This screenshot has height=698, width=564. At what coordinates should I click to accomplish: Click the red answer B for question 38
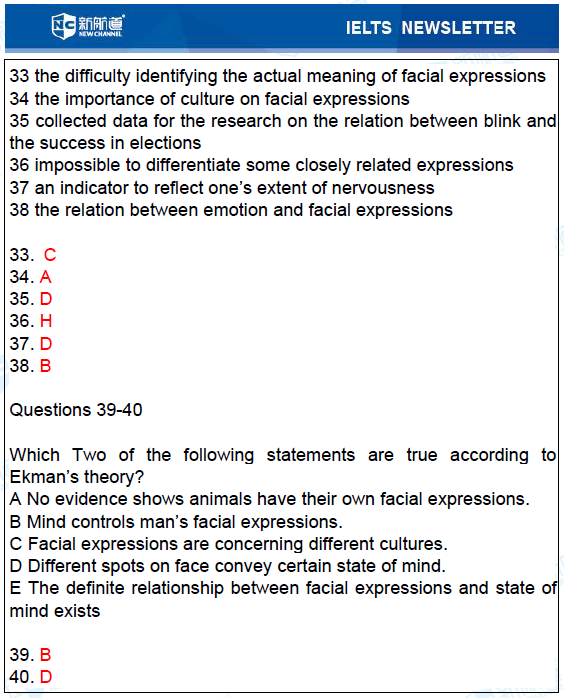[x=45, y=366]
